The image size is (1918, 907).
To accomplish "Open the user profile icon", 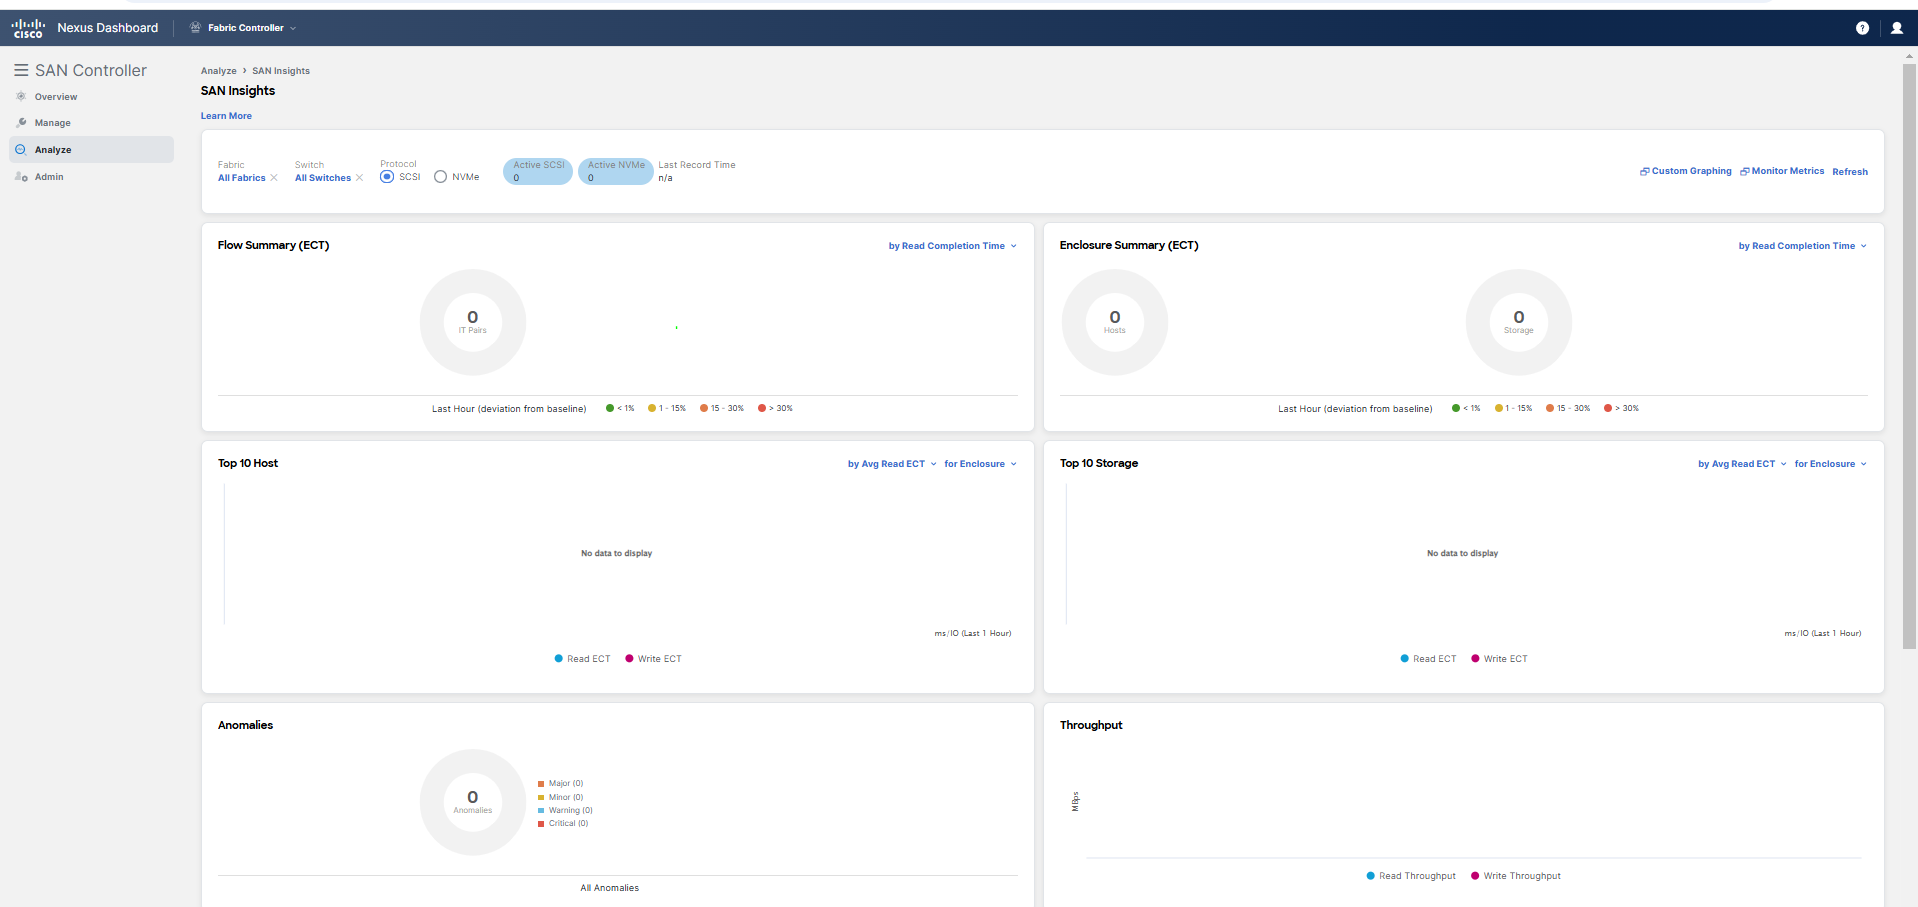I will point(1896,28).
